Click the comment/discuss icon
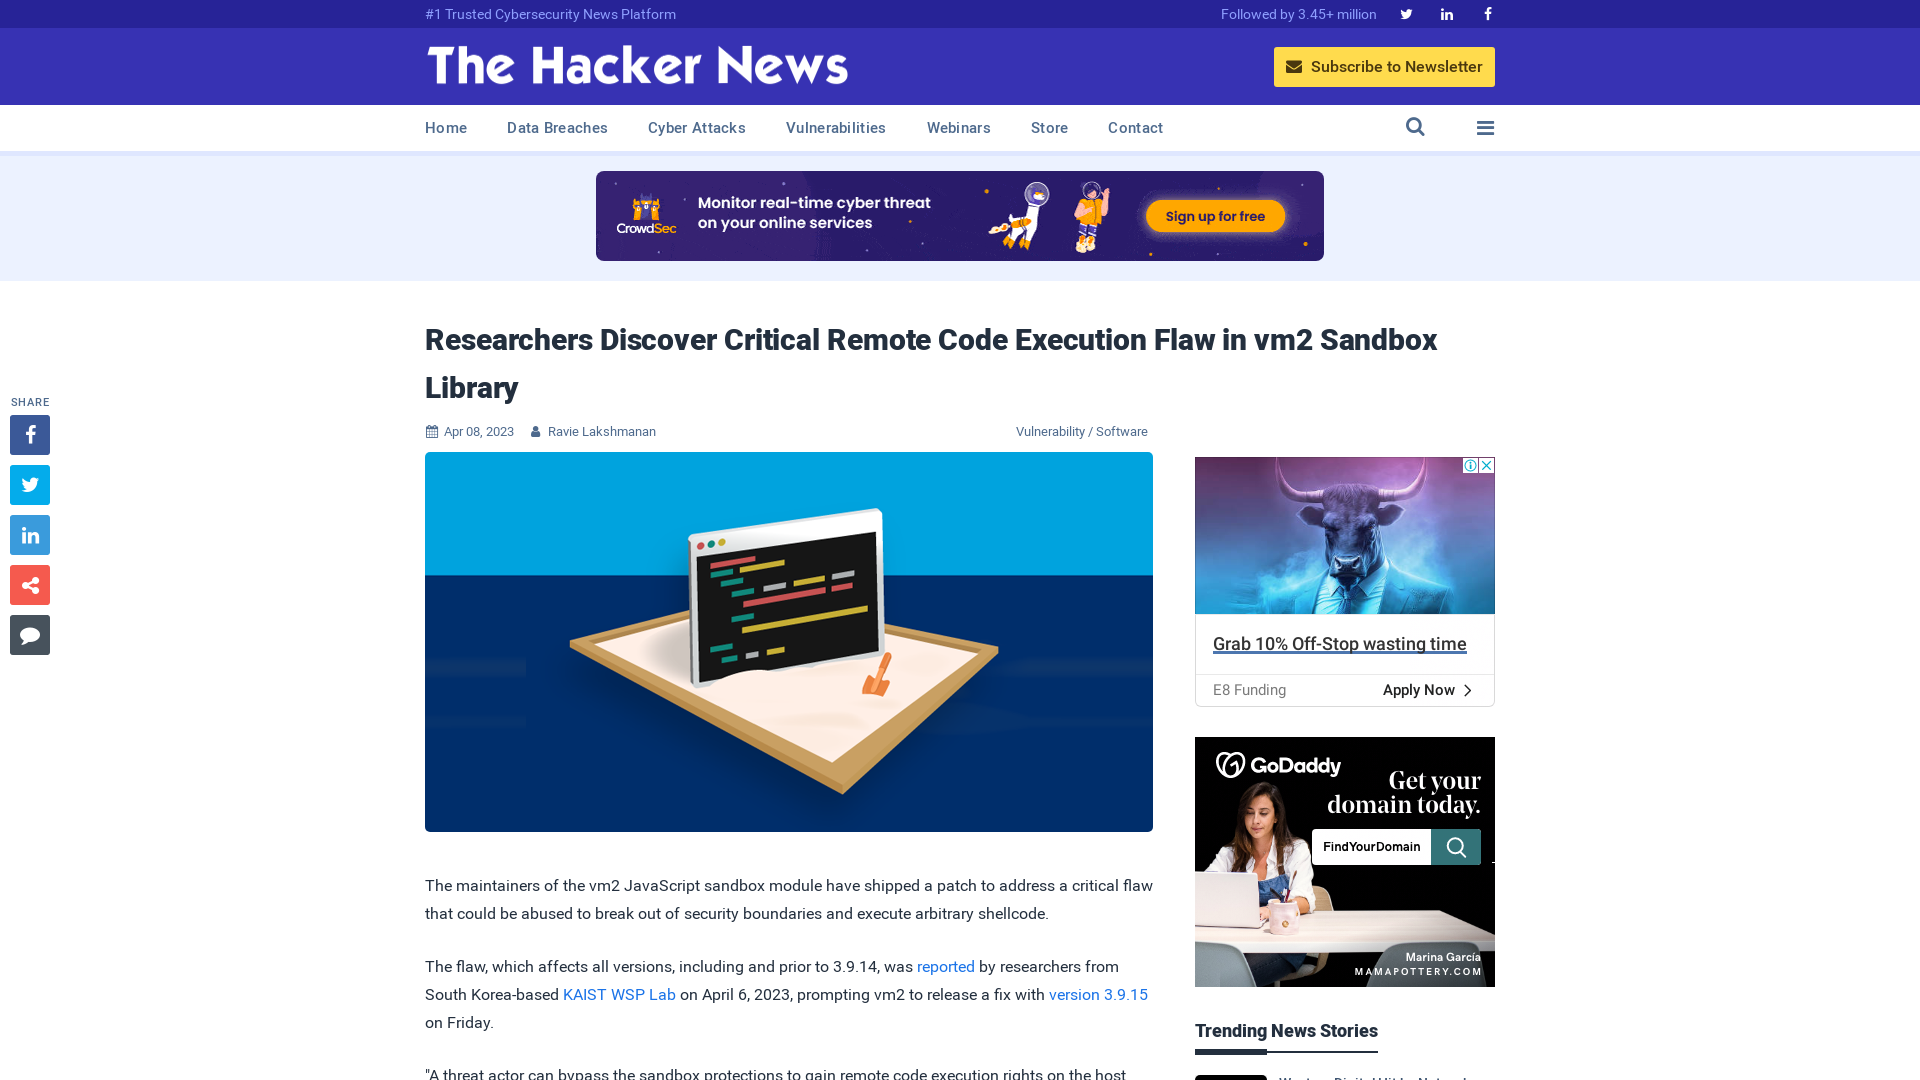This screenshot has width=1920, height=1080. [29, 634]
